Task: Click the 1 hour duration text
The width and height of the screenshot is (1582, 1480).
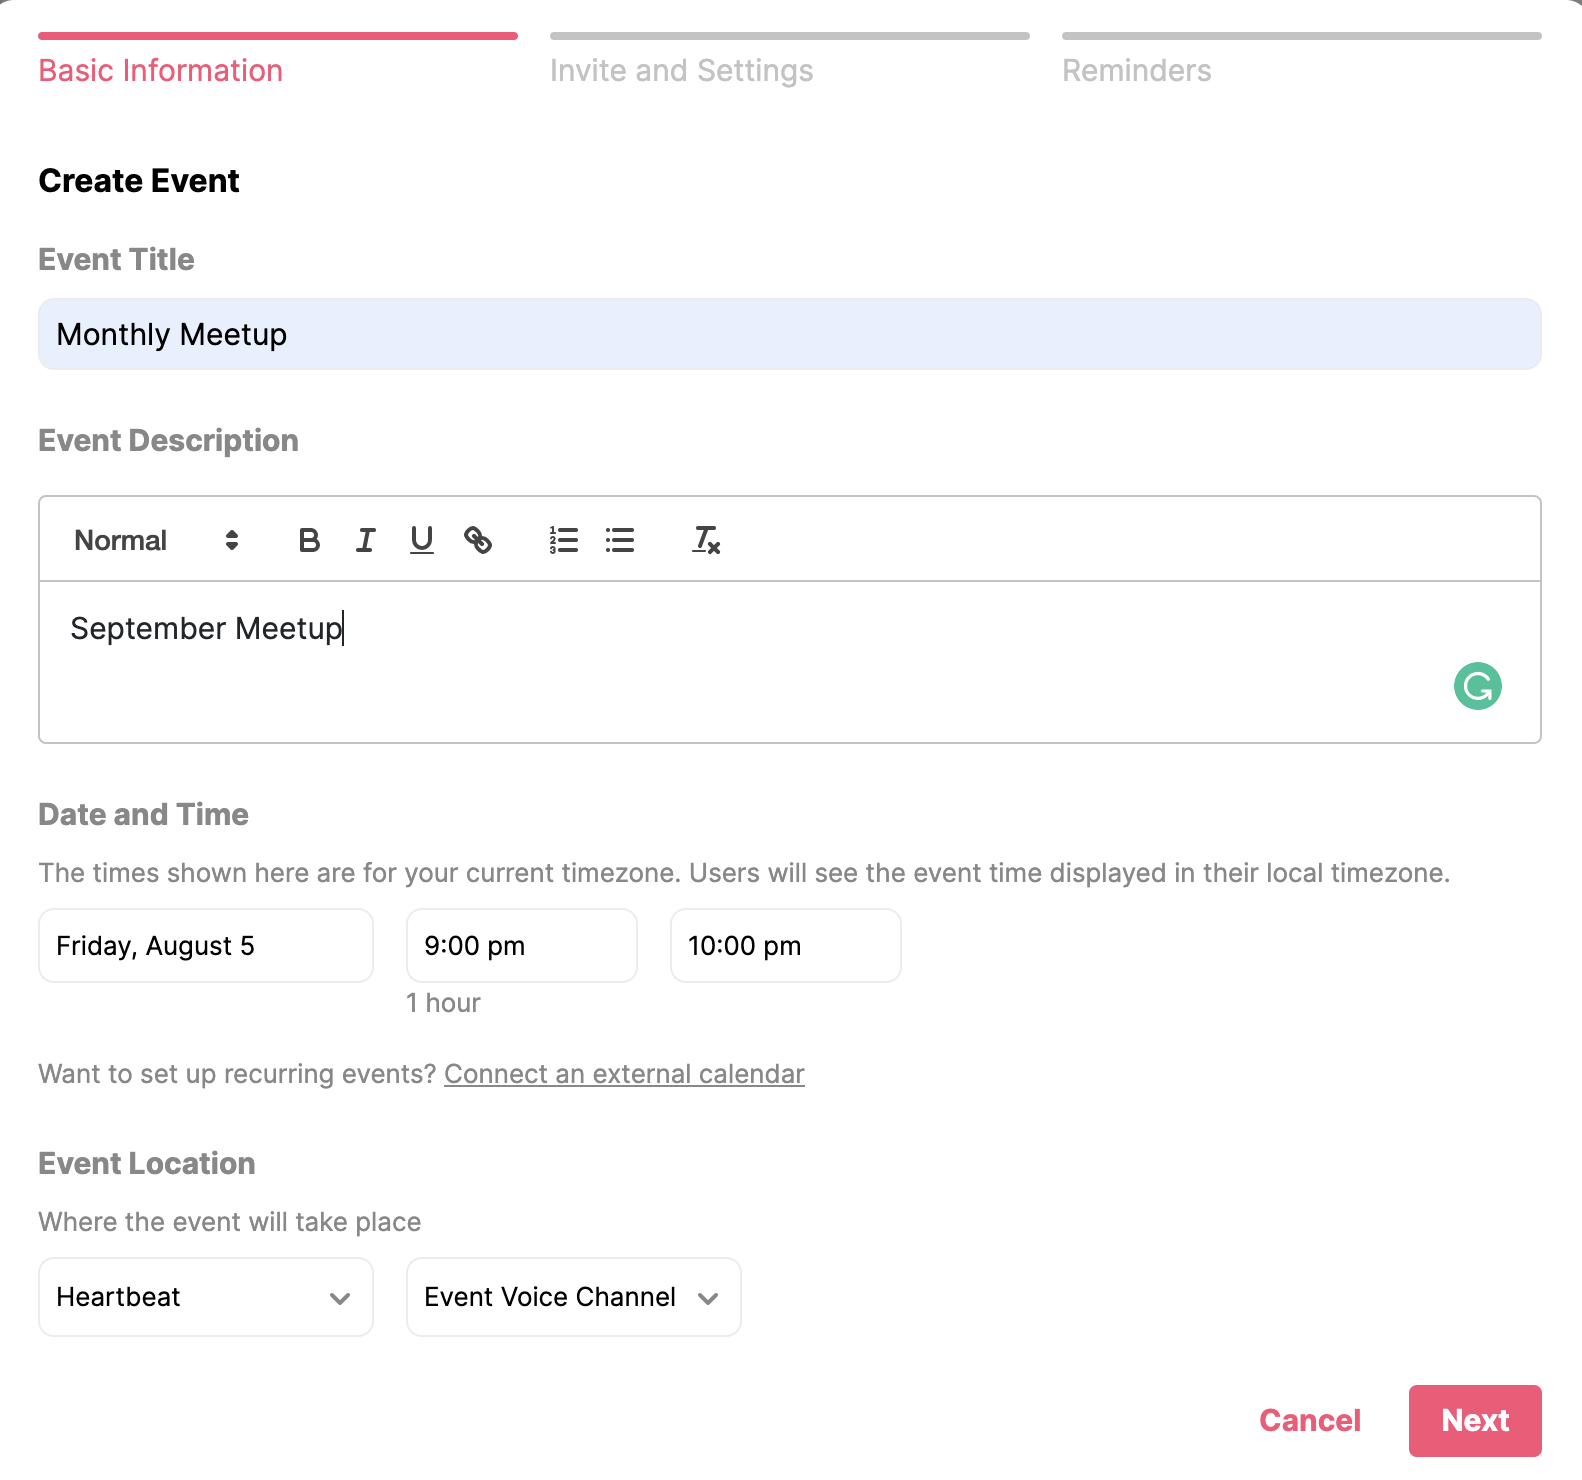Action: point(443,1003)
